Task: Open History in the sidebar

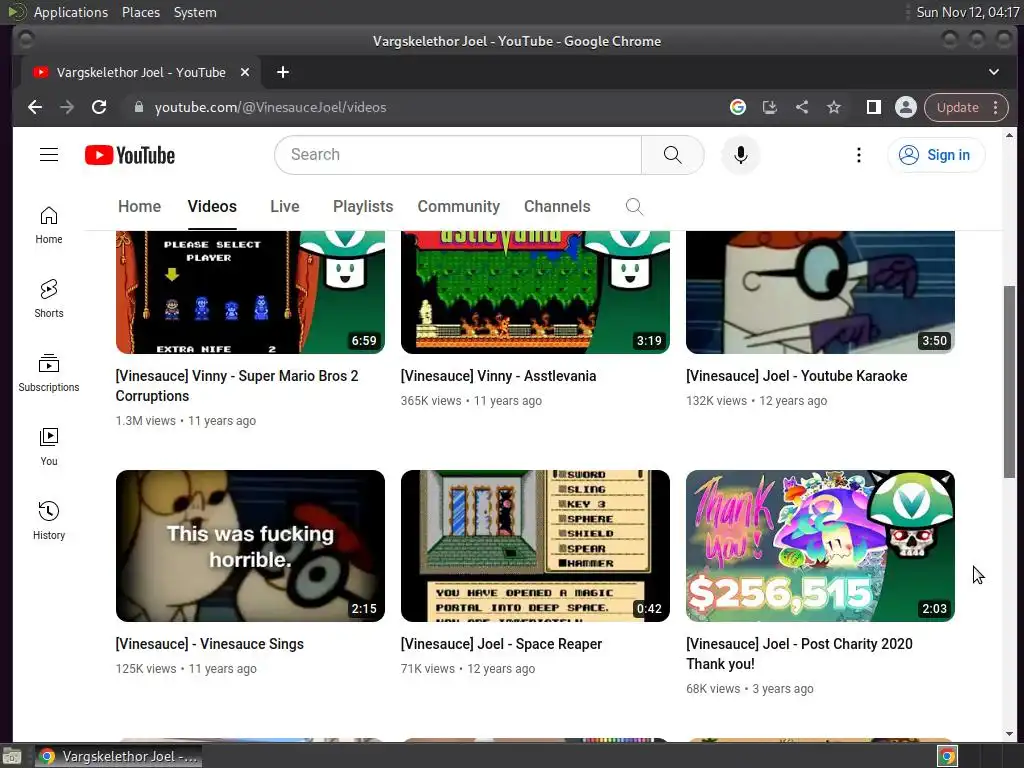Action: pos(49,520)
